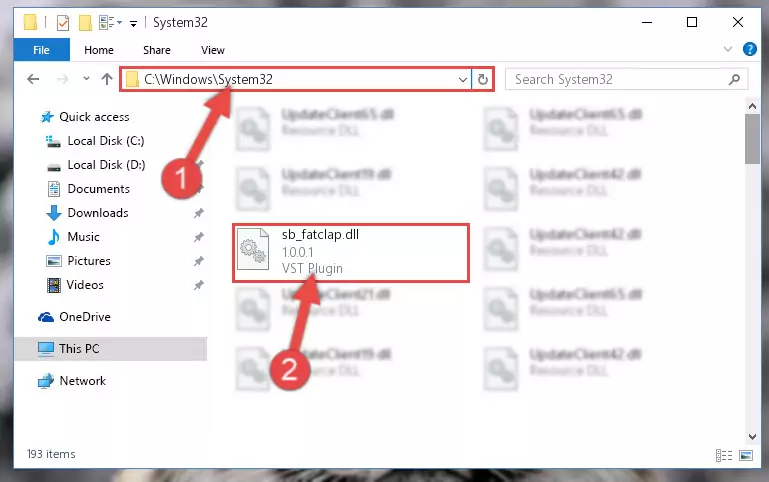769x482 pixels.
Task: Switch to details view in status bar
Action: (724, 456)
